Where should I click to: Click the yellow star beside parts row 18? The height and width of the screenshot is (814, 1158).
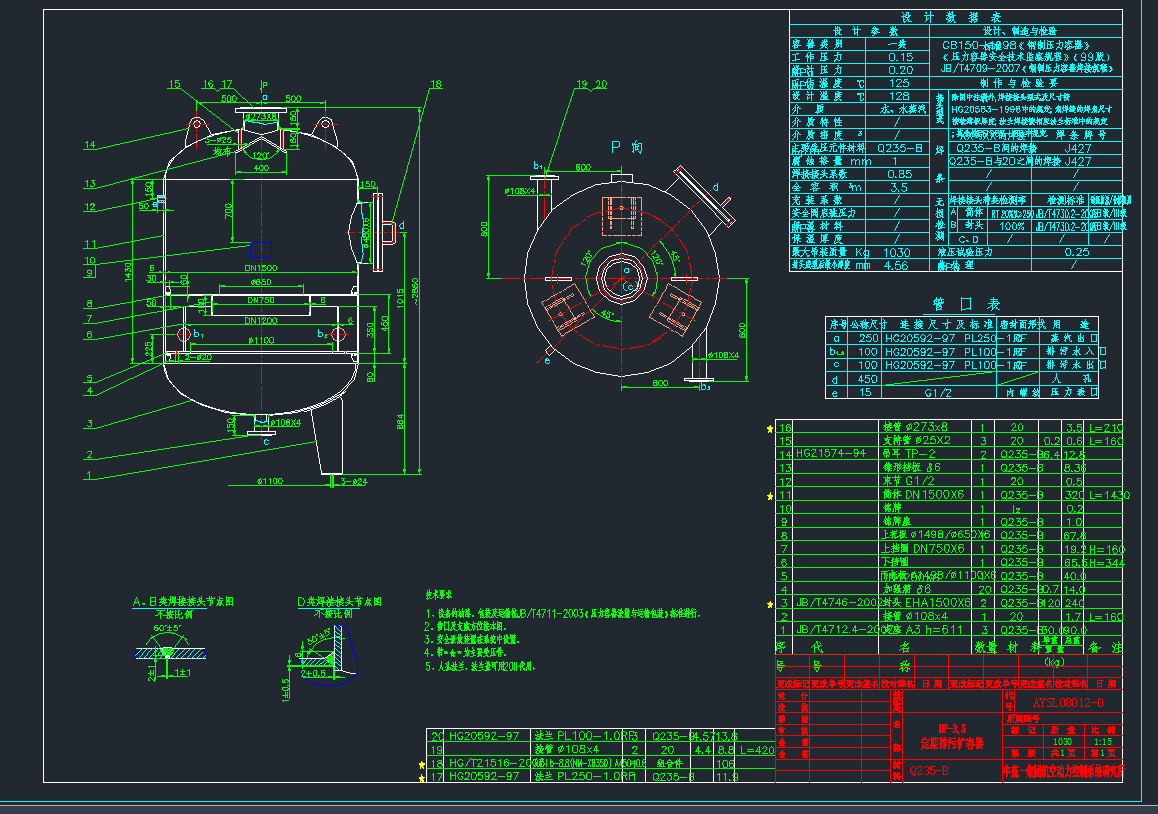[x=421, y=763]
